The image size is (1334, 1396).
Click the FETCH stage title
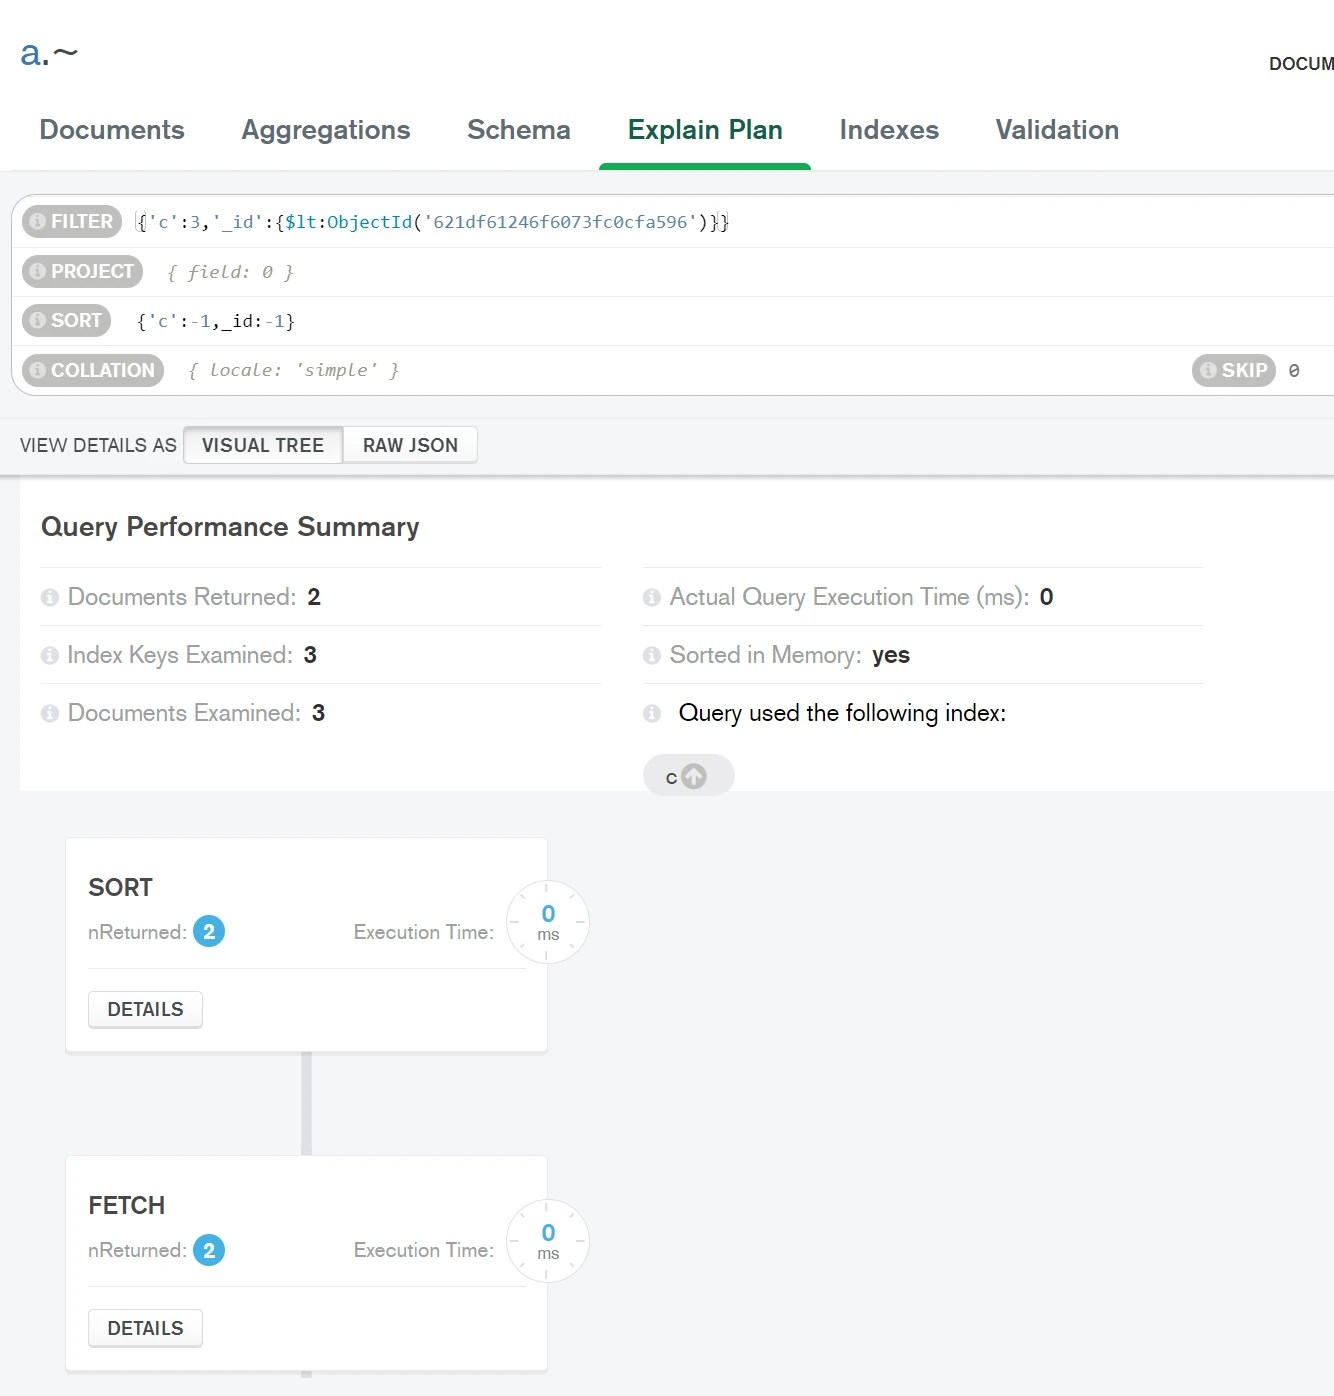(x=127, y=1206)
